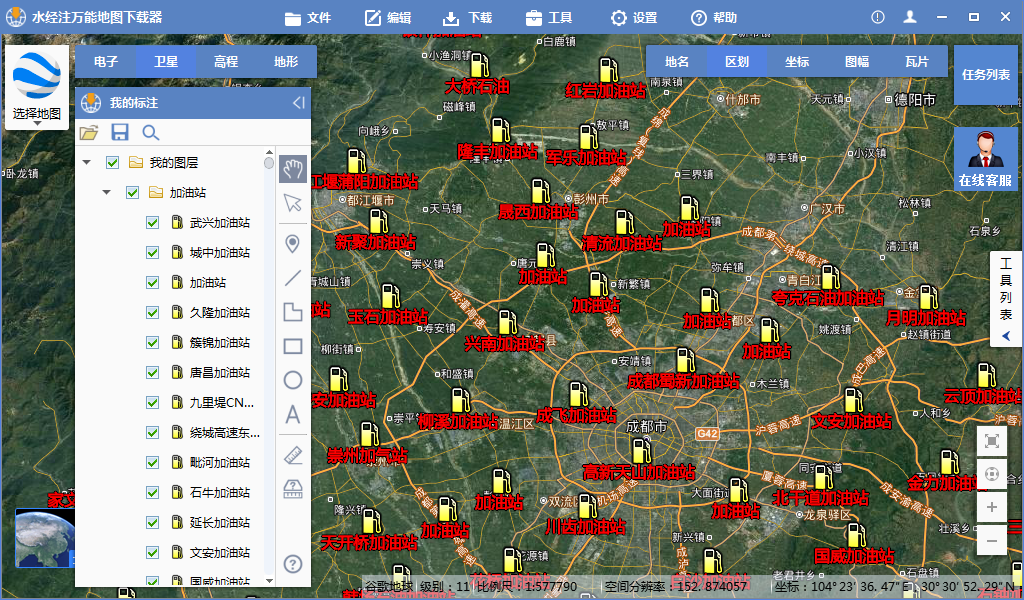
Task: Click 月明加油站 map marker
Action: point(928,297)
